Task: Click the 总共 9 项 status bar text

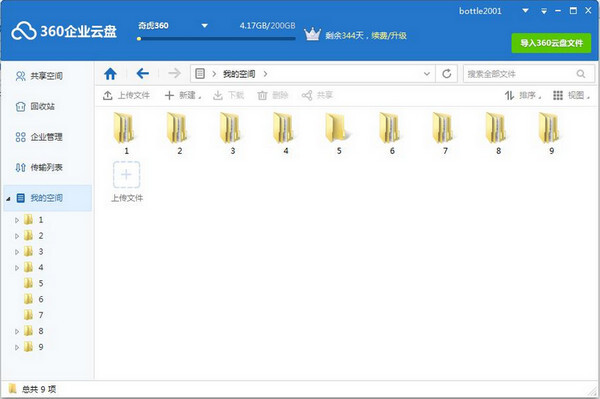Action: (39, 389)
